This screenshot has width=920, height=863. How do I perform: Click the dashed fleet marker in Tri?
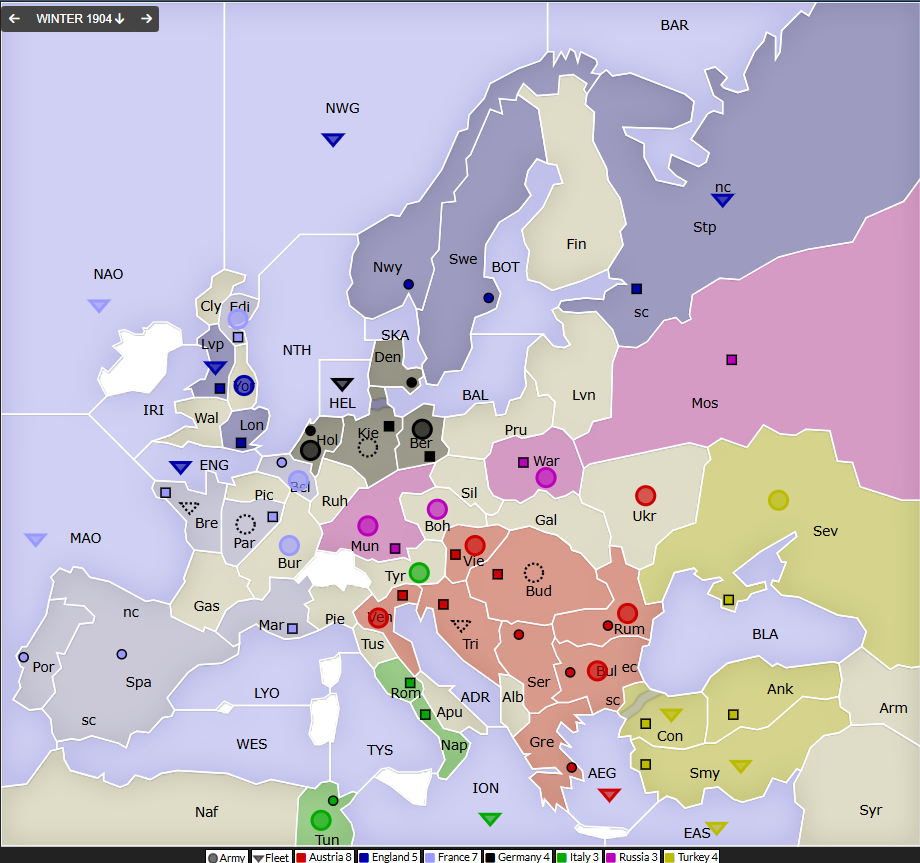(461, 625)
